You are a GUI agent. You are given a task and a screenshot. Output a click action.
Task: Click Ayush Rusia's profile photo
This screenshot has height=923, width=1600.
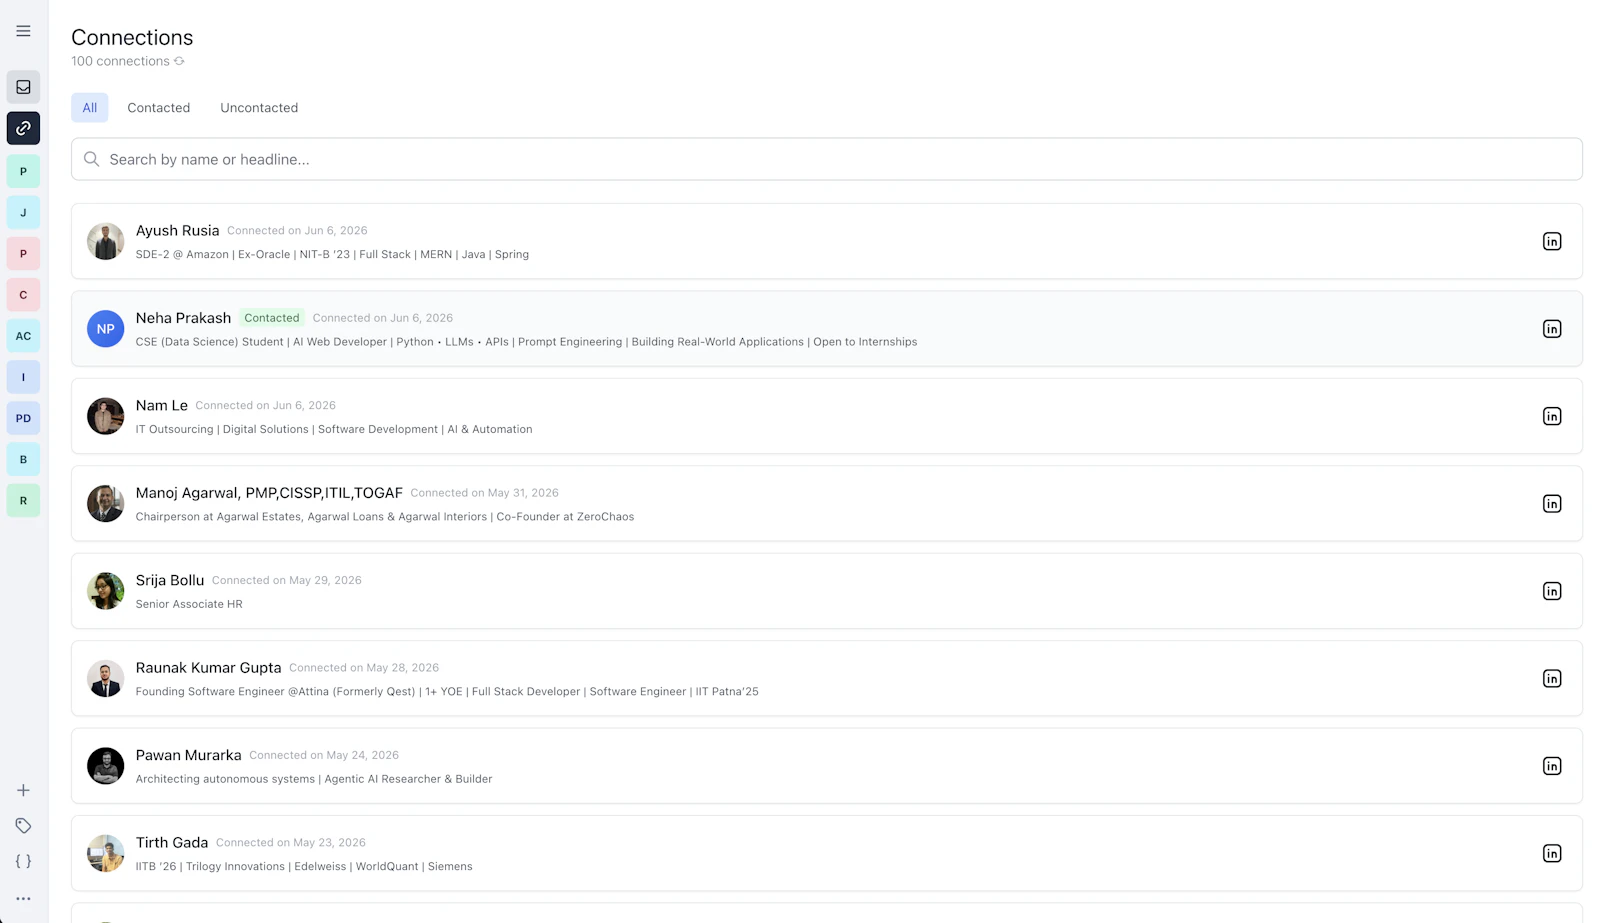coord(105,241)
